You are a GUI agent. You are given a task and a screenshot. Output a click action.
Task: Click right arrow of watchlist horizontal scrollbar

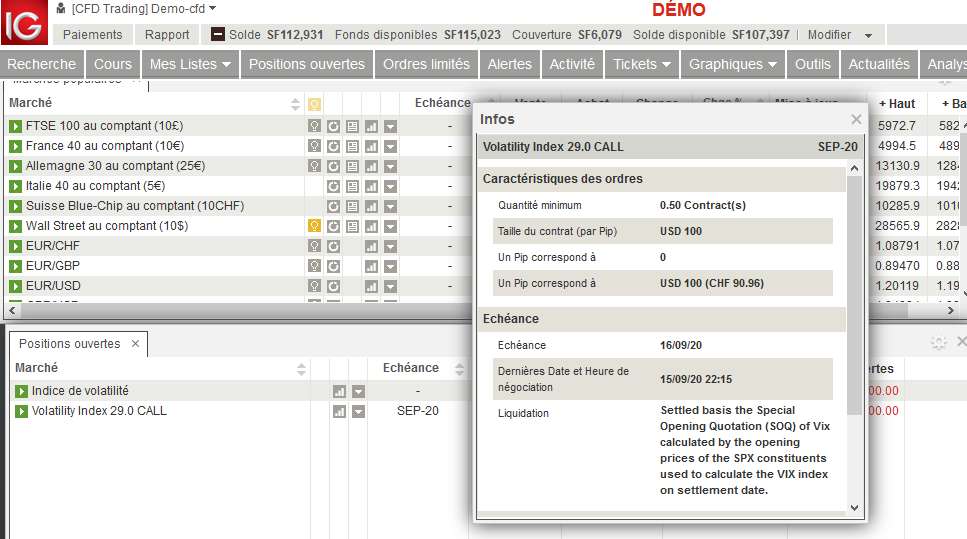(x=951, y=311)
